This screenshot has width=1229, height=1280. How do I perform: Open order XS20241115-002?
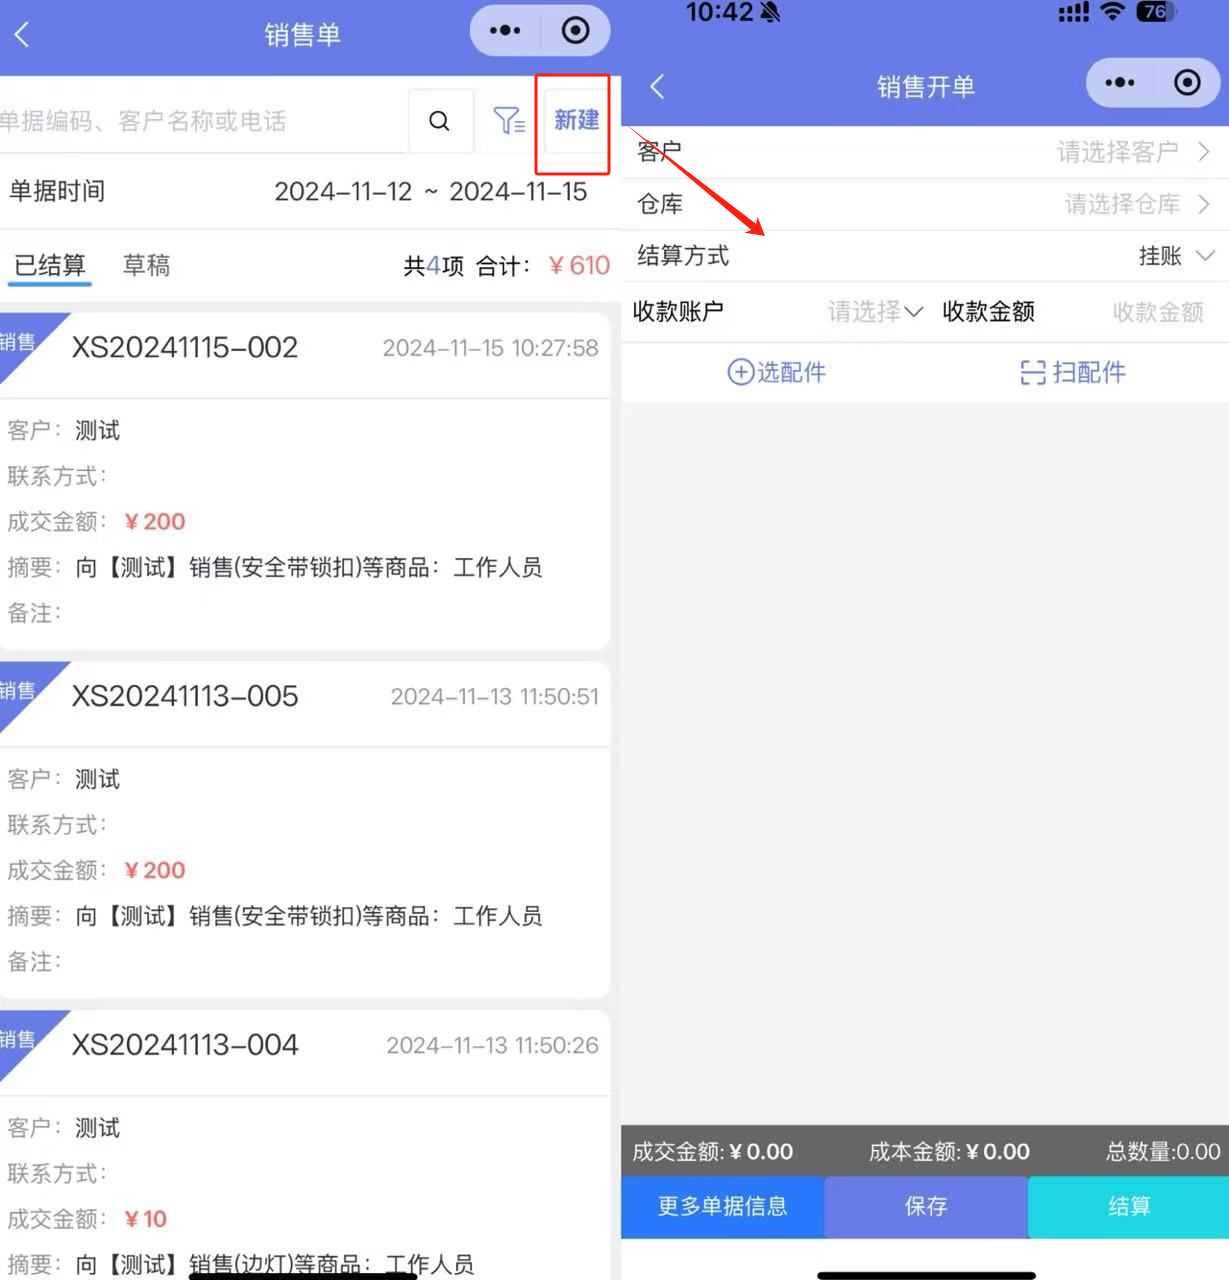pyautogui.click(x=185, y=347)
